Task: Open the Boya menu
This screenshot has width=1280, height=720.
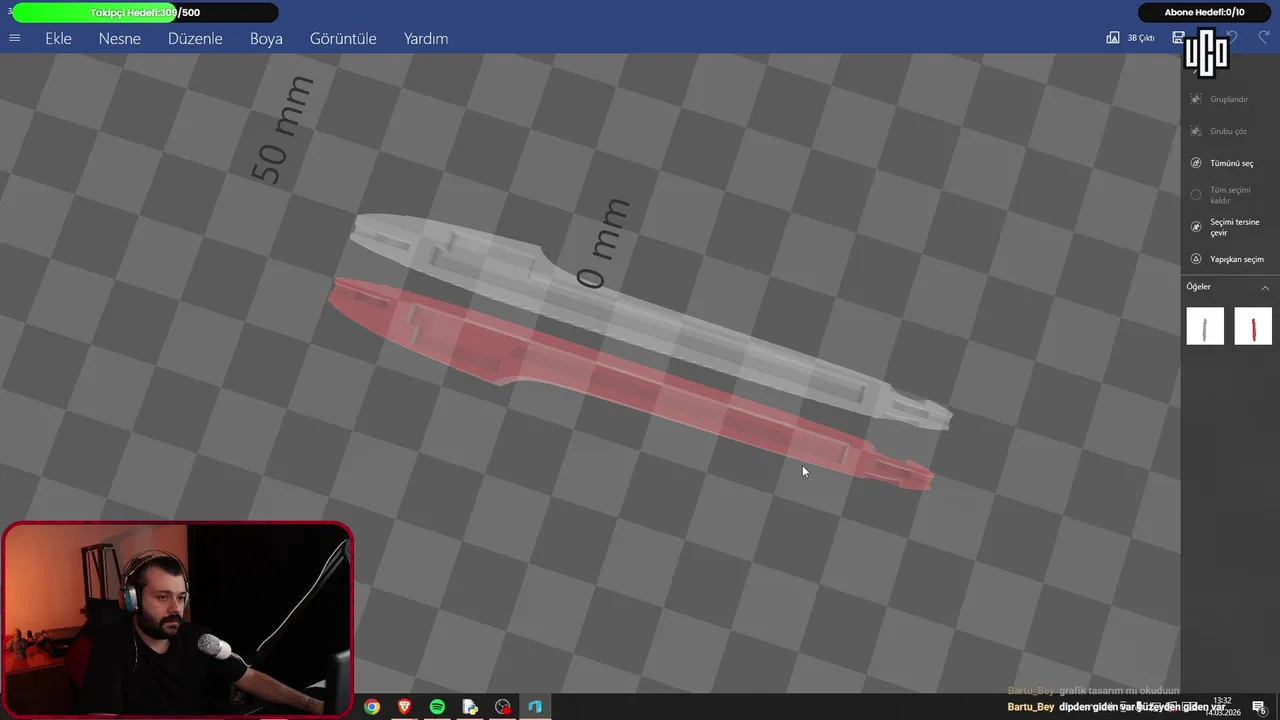Action: tap(266, 39)
